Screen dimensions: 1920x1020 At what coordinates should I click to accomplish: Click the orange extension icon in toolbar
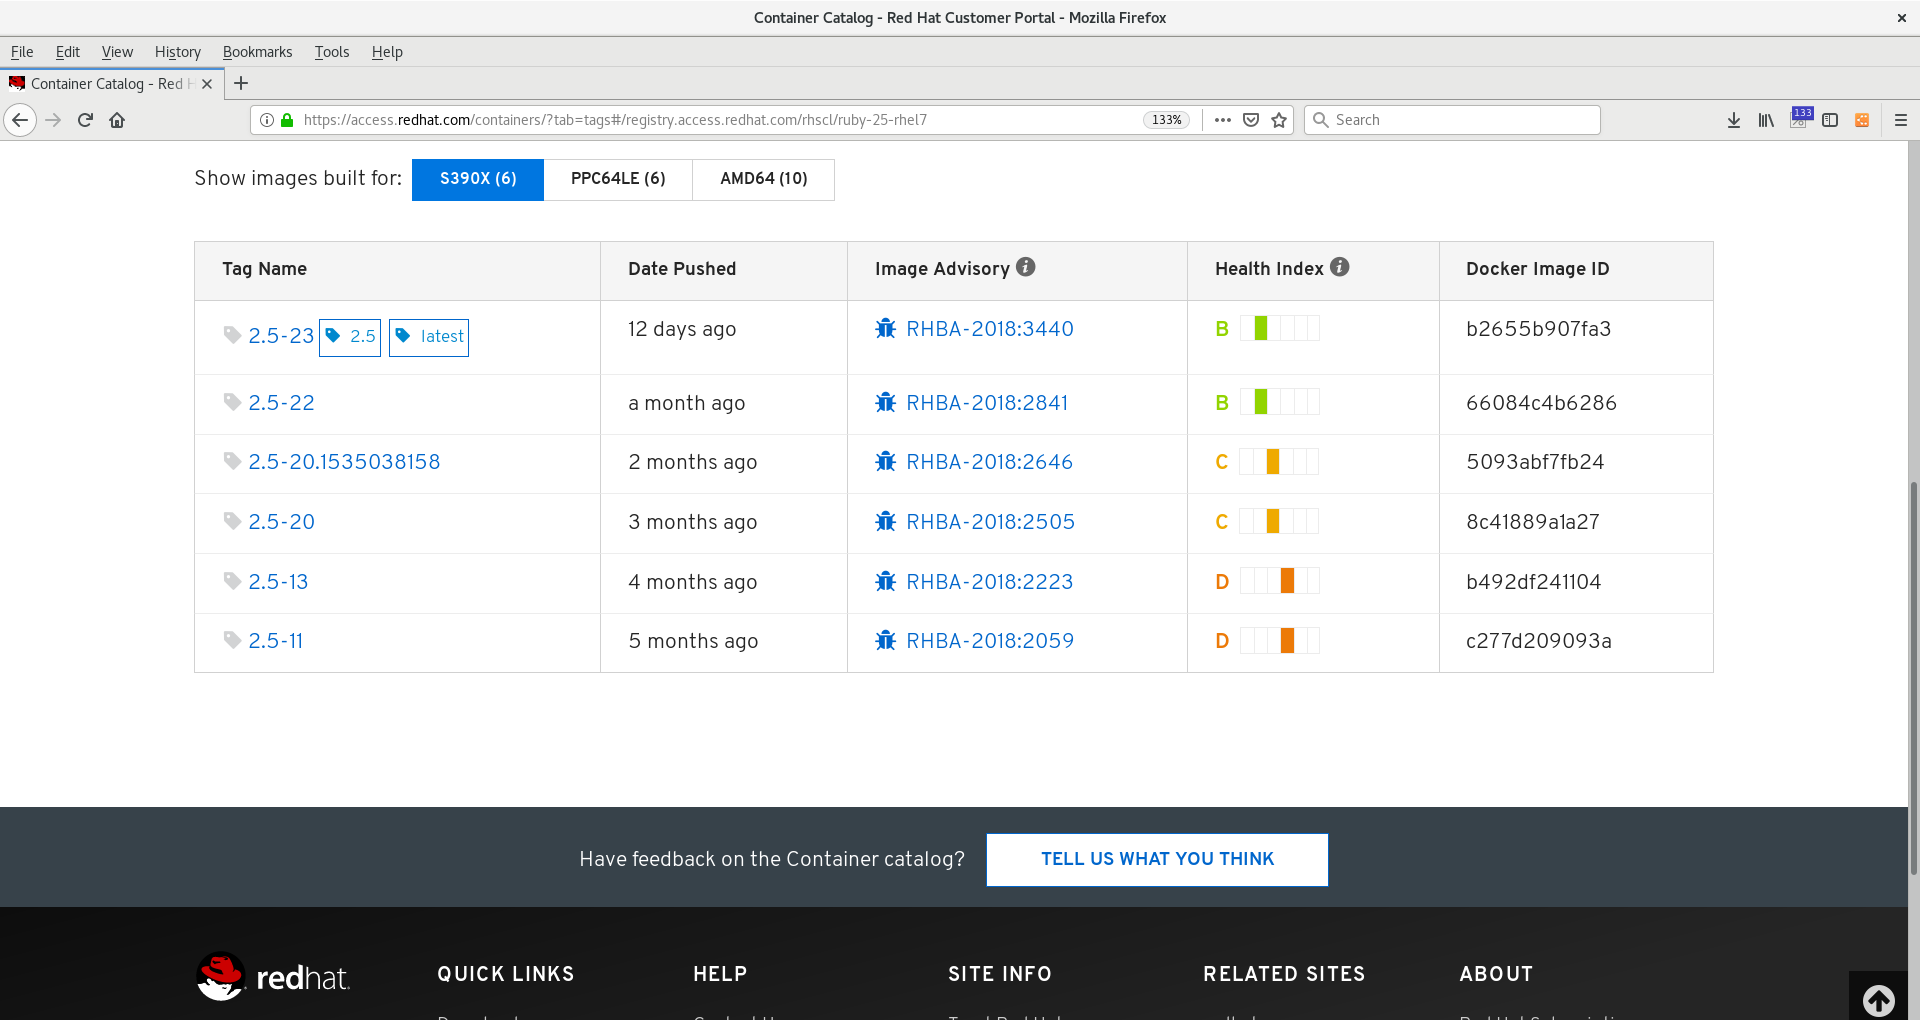(1862, 120)
